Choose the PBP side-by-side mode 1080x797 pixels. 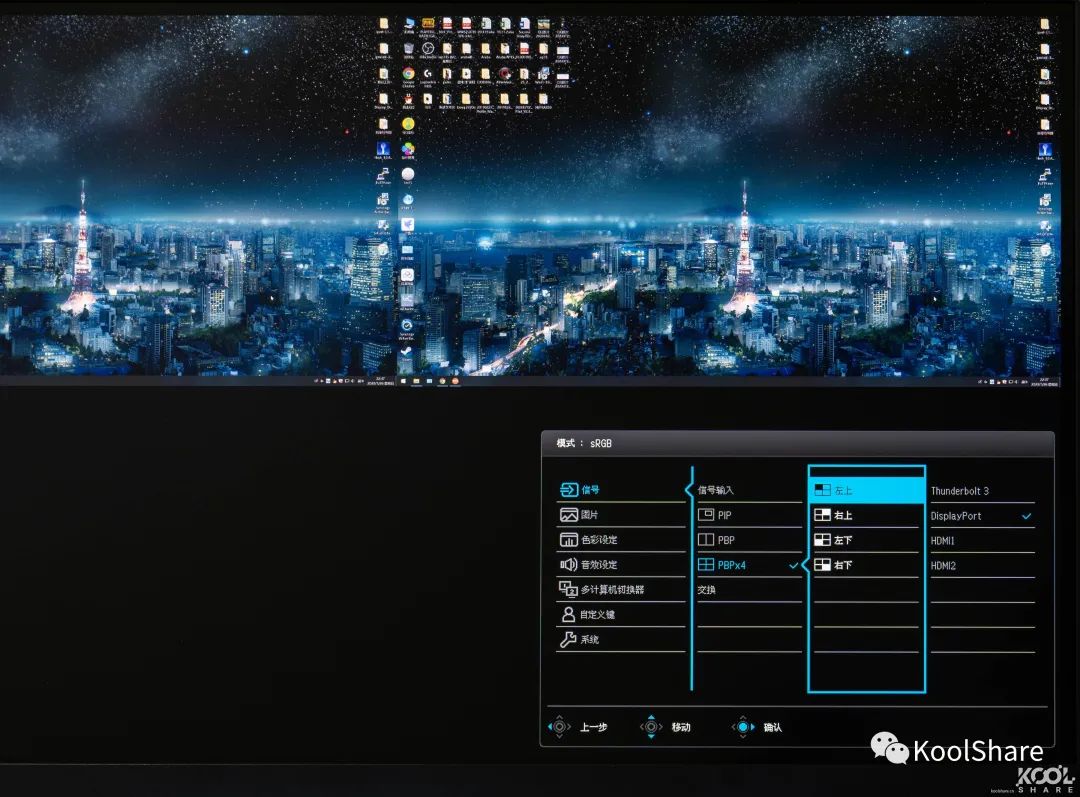(x=749, y=539)
